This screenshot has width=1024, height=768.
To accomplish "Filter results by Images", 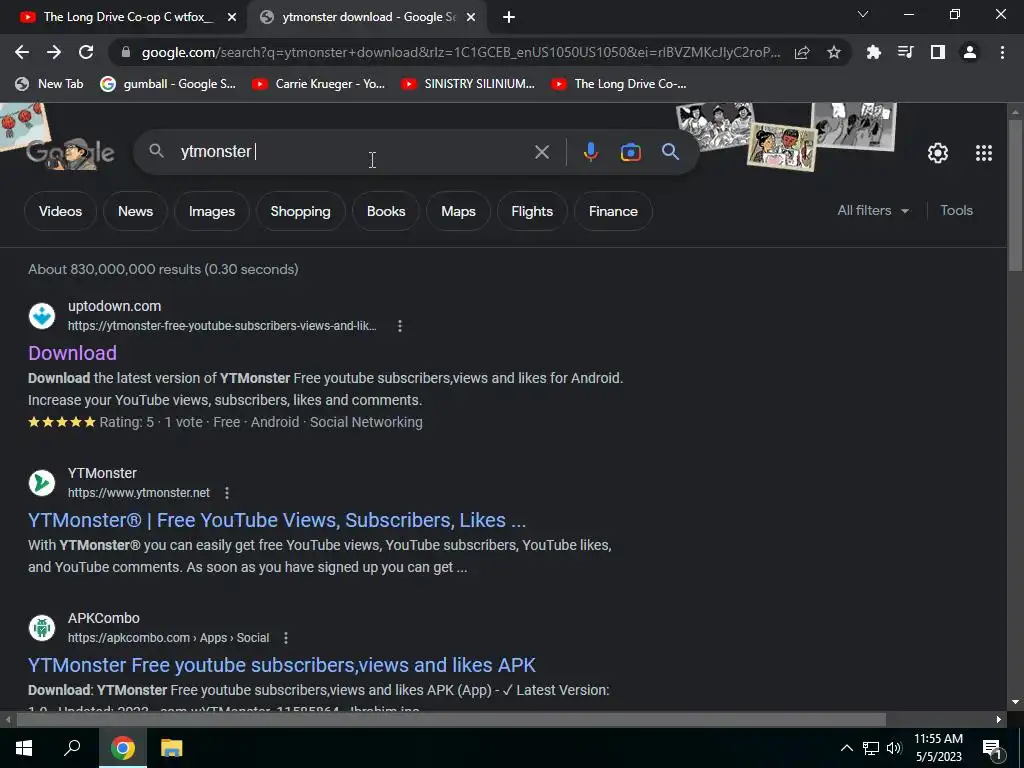I will tap(212, 211).
